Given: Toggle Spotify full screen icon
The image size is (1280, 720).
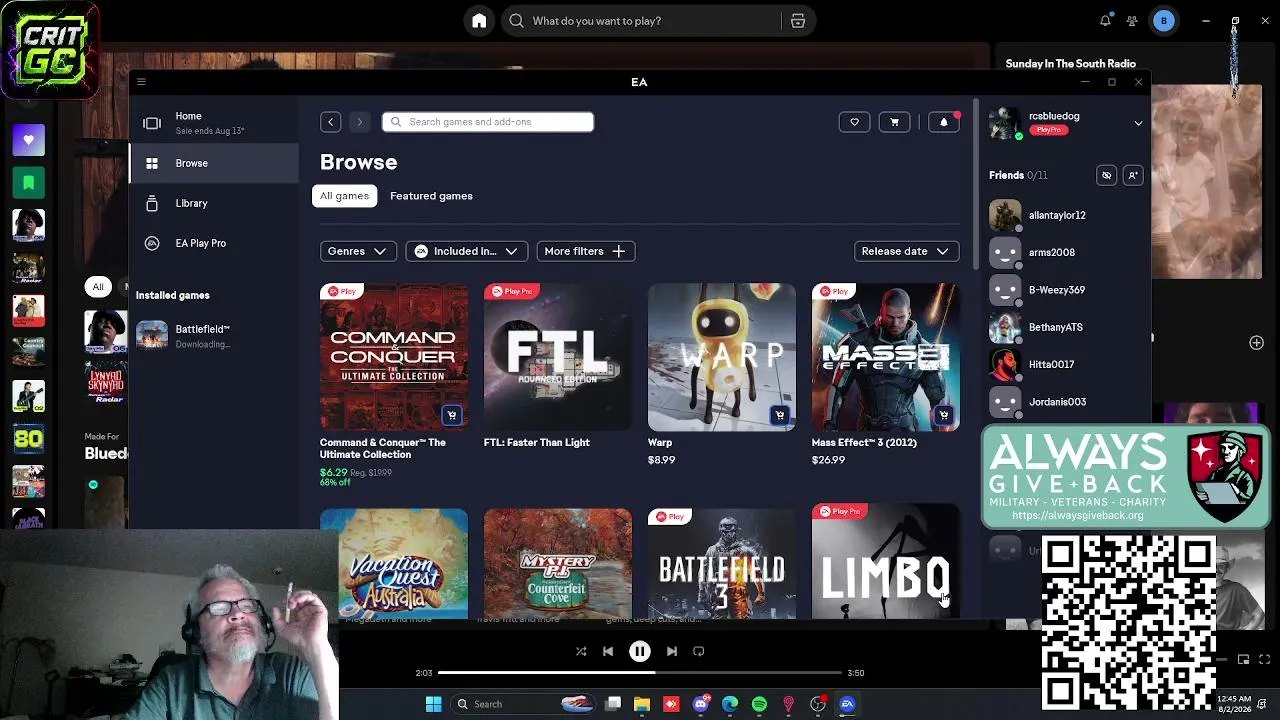Looking at the screenshot, I should 1264,659.
